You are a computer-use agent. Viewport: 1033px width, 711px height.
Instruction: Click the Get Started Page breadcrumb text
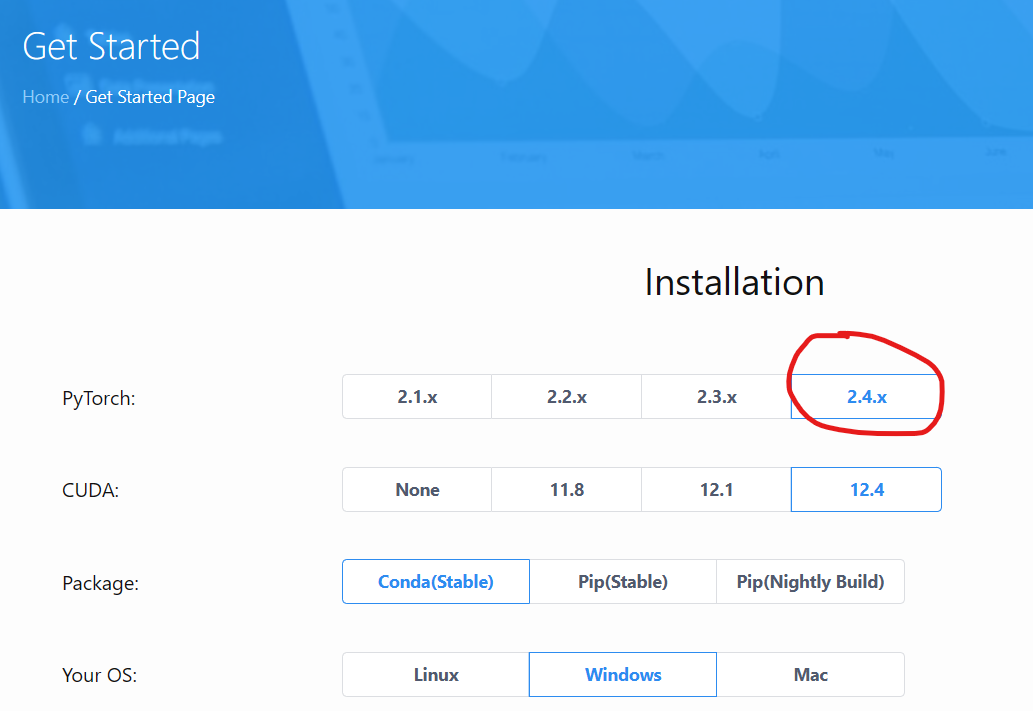(150, 98)
